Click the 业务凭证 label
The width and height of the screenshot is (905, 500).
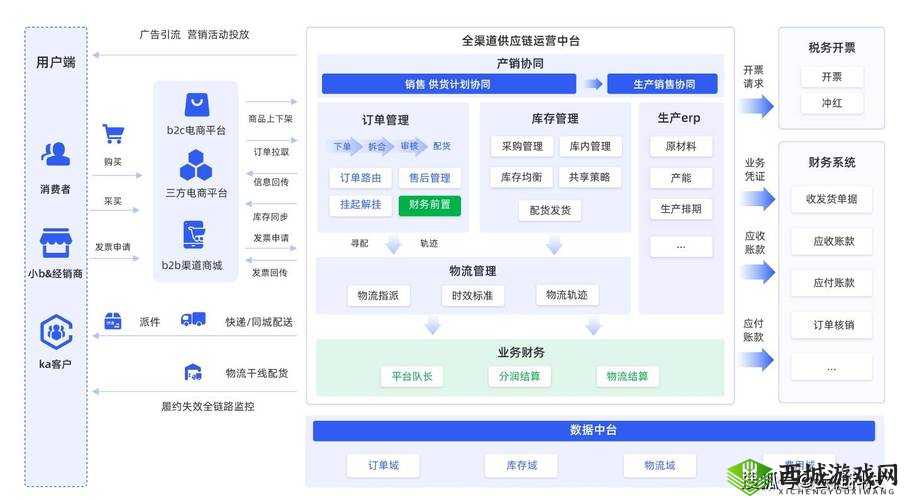(x=754, y=170)
